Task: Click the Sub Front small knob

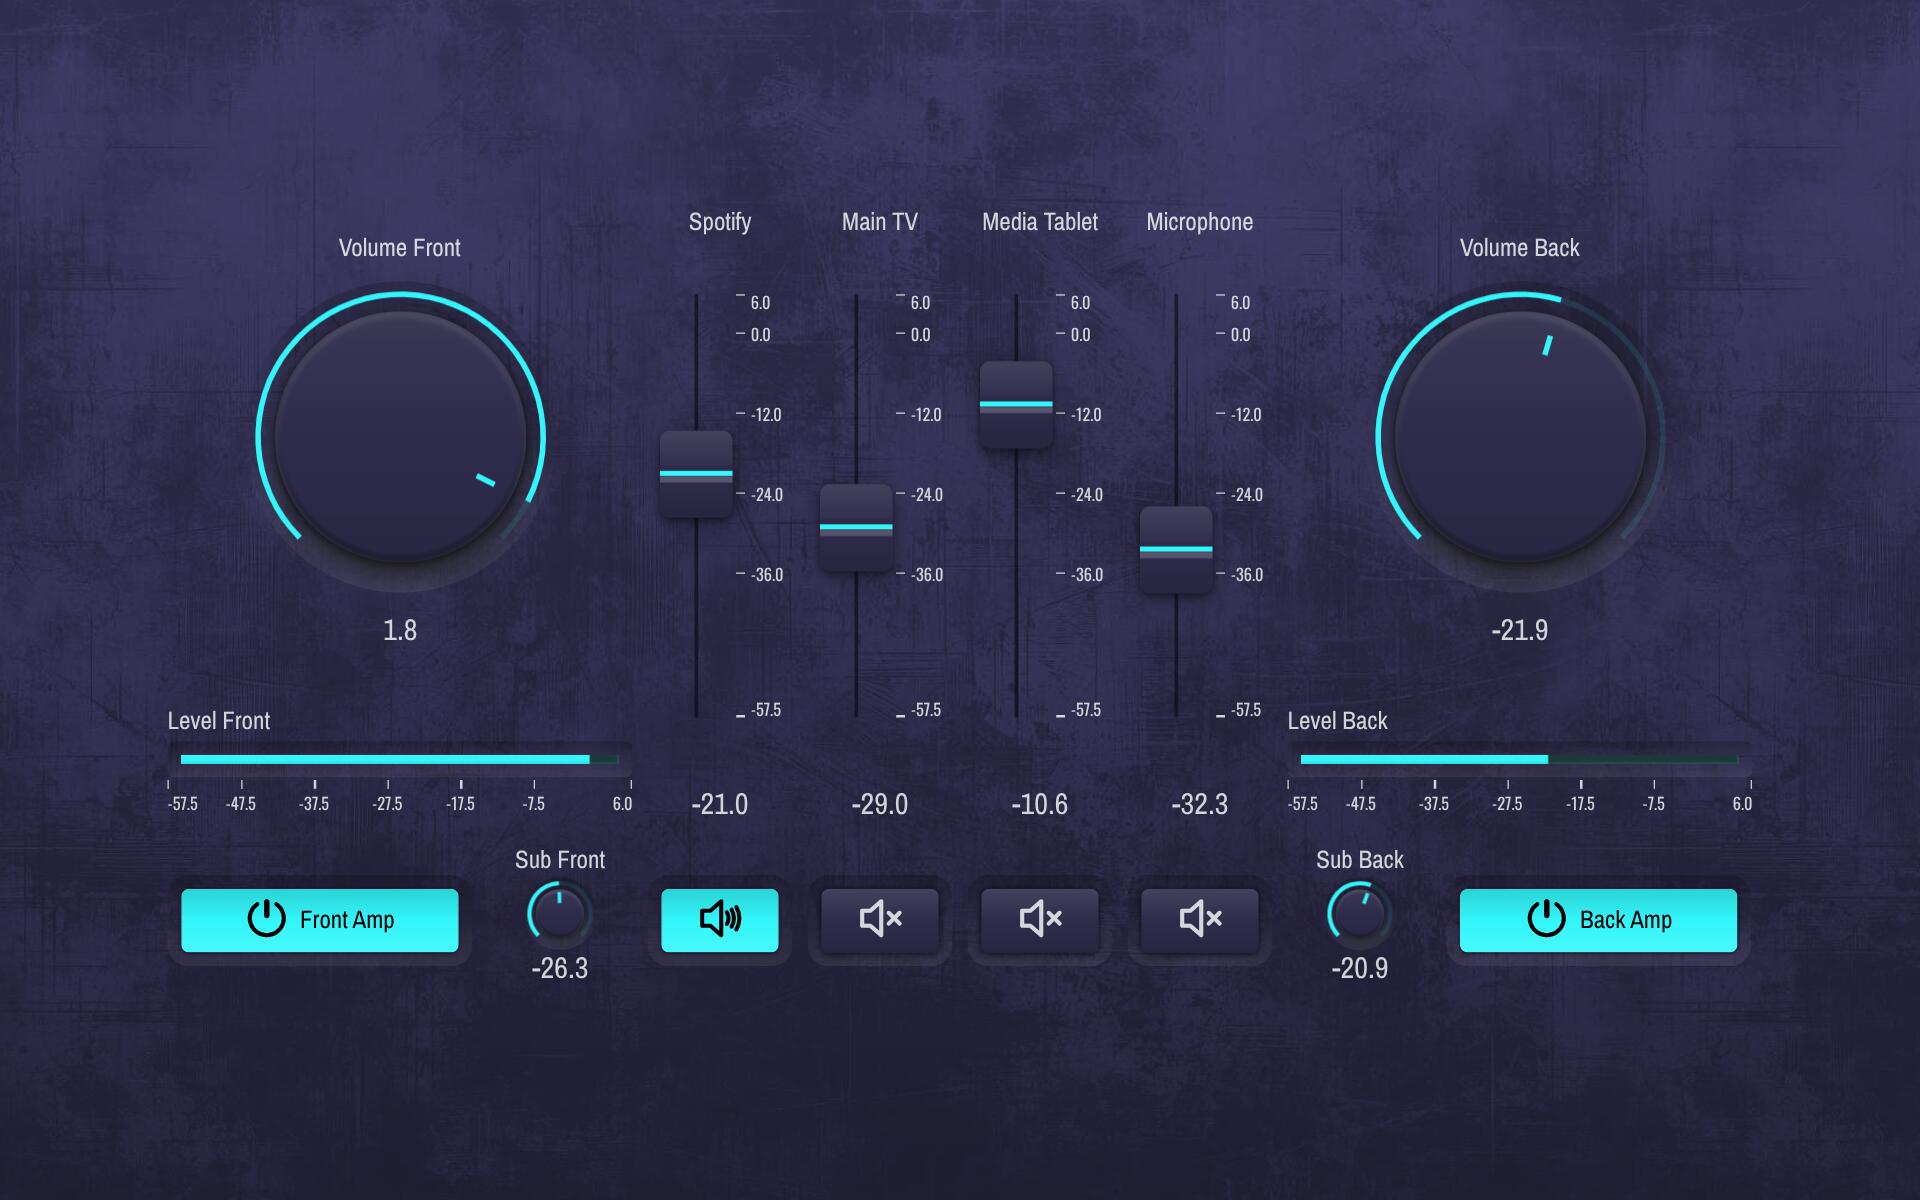Action: click(x=559, y=913)
